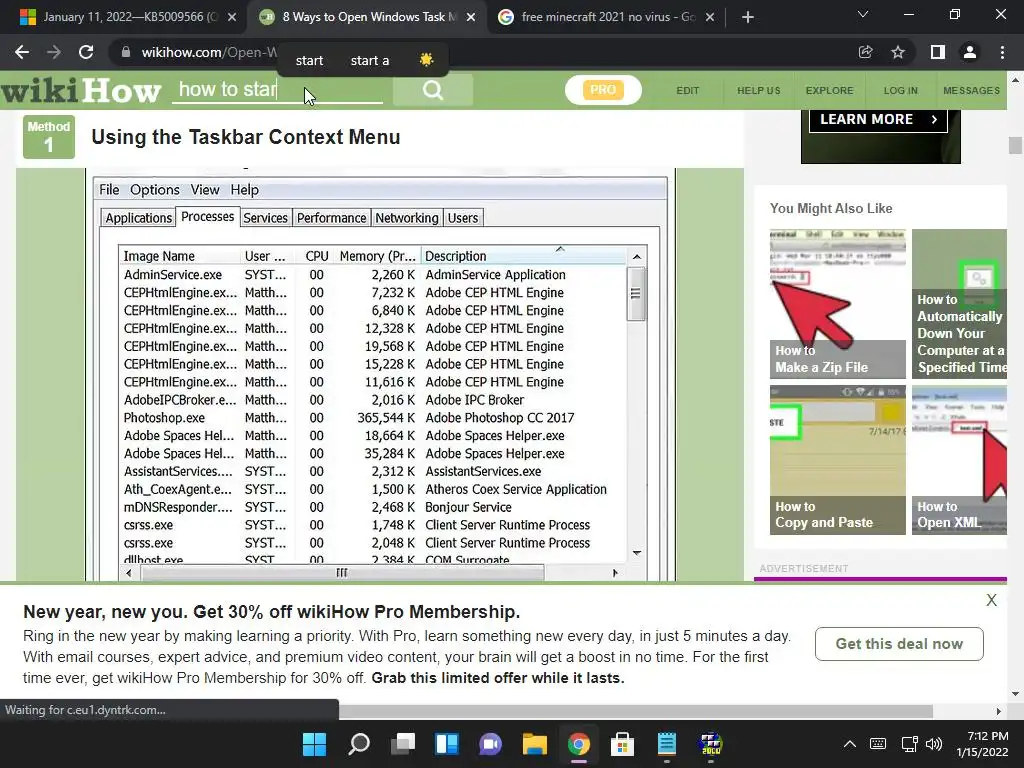Image resolution: width=1024 pixels, height=768 pixels.
Task: Click the Chrome taskbar icon
Action: 579,744
